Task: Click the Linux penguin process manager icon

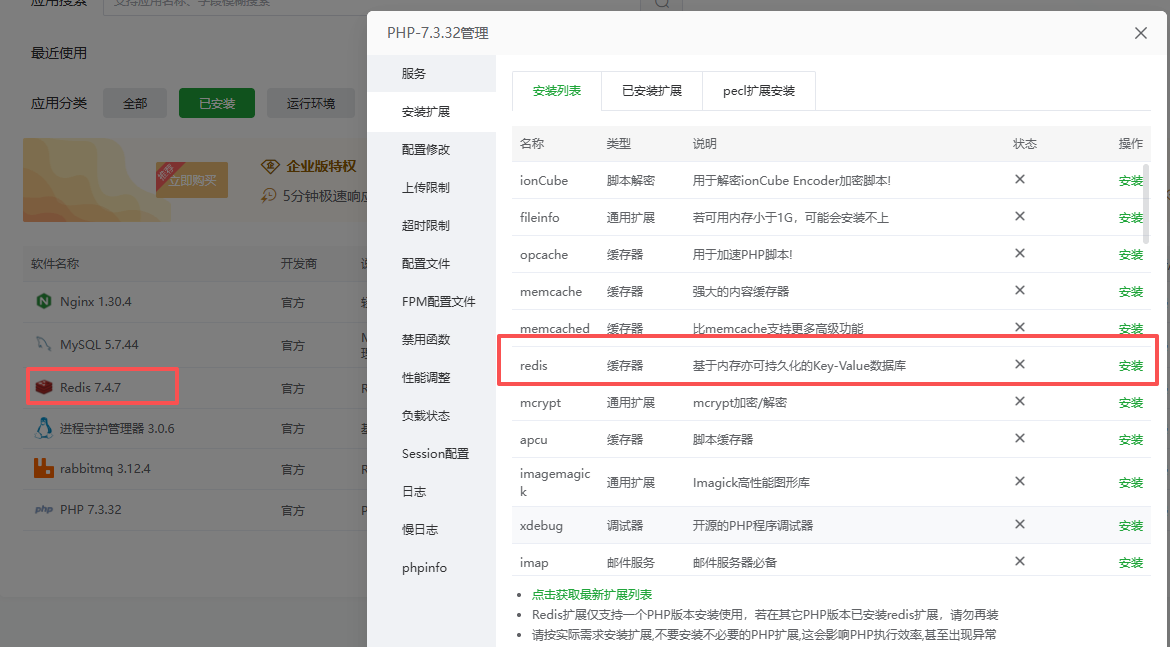Action: pos(44,428)
